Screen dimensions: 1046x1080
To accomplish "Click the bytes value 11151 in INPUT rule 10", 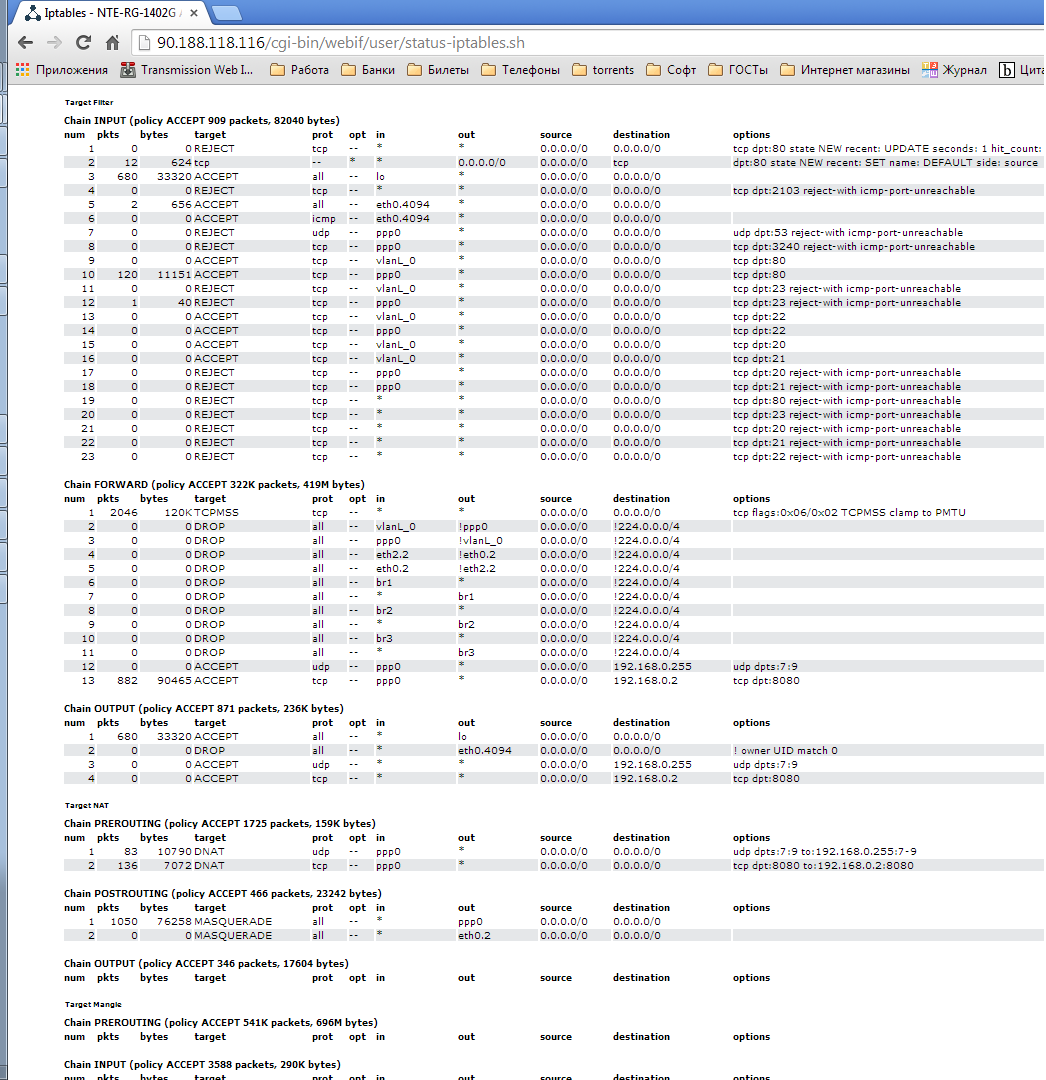I will 174,275.
